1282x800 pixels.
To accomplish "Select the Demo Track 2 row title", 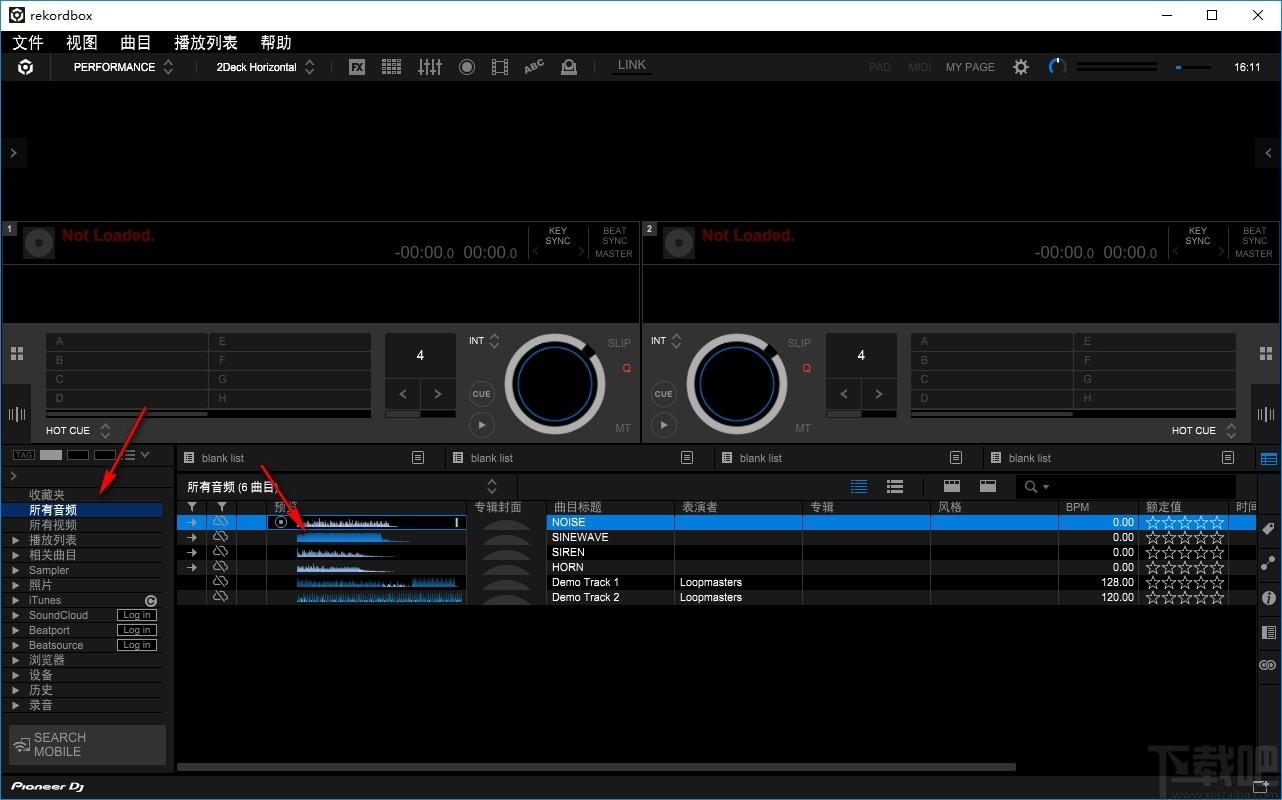I will [x=585, y=598].
